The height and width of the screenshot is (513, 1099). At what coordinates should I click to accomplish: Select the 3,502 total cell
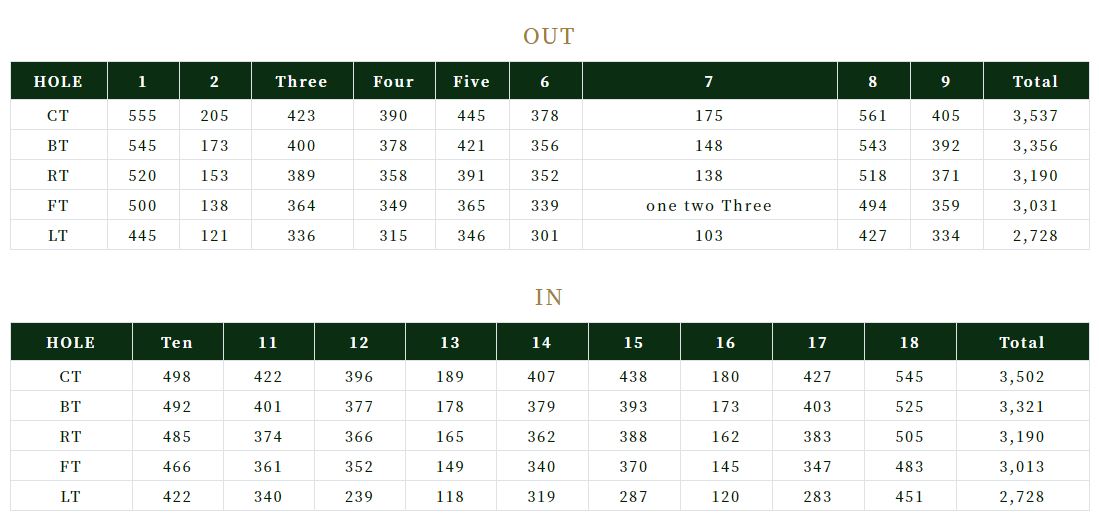(1023, 376)
